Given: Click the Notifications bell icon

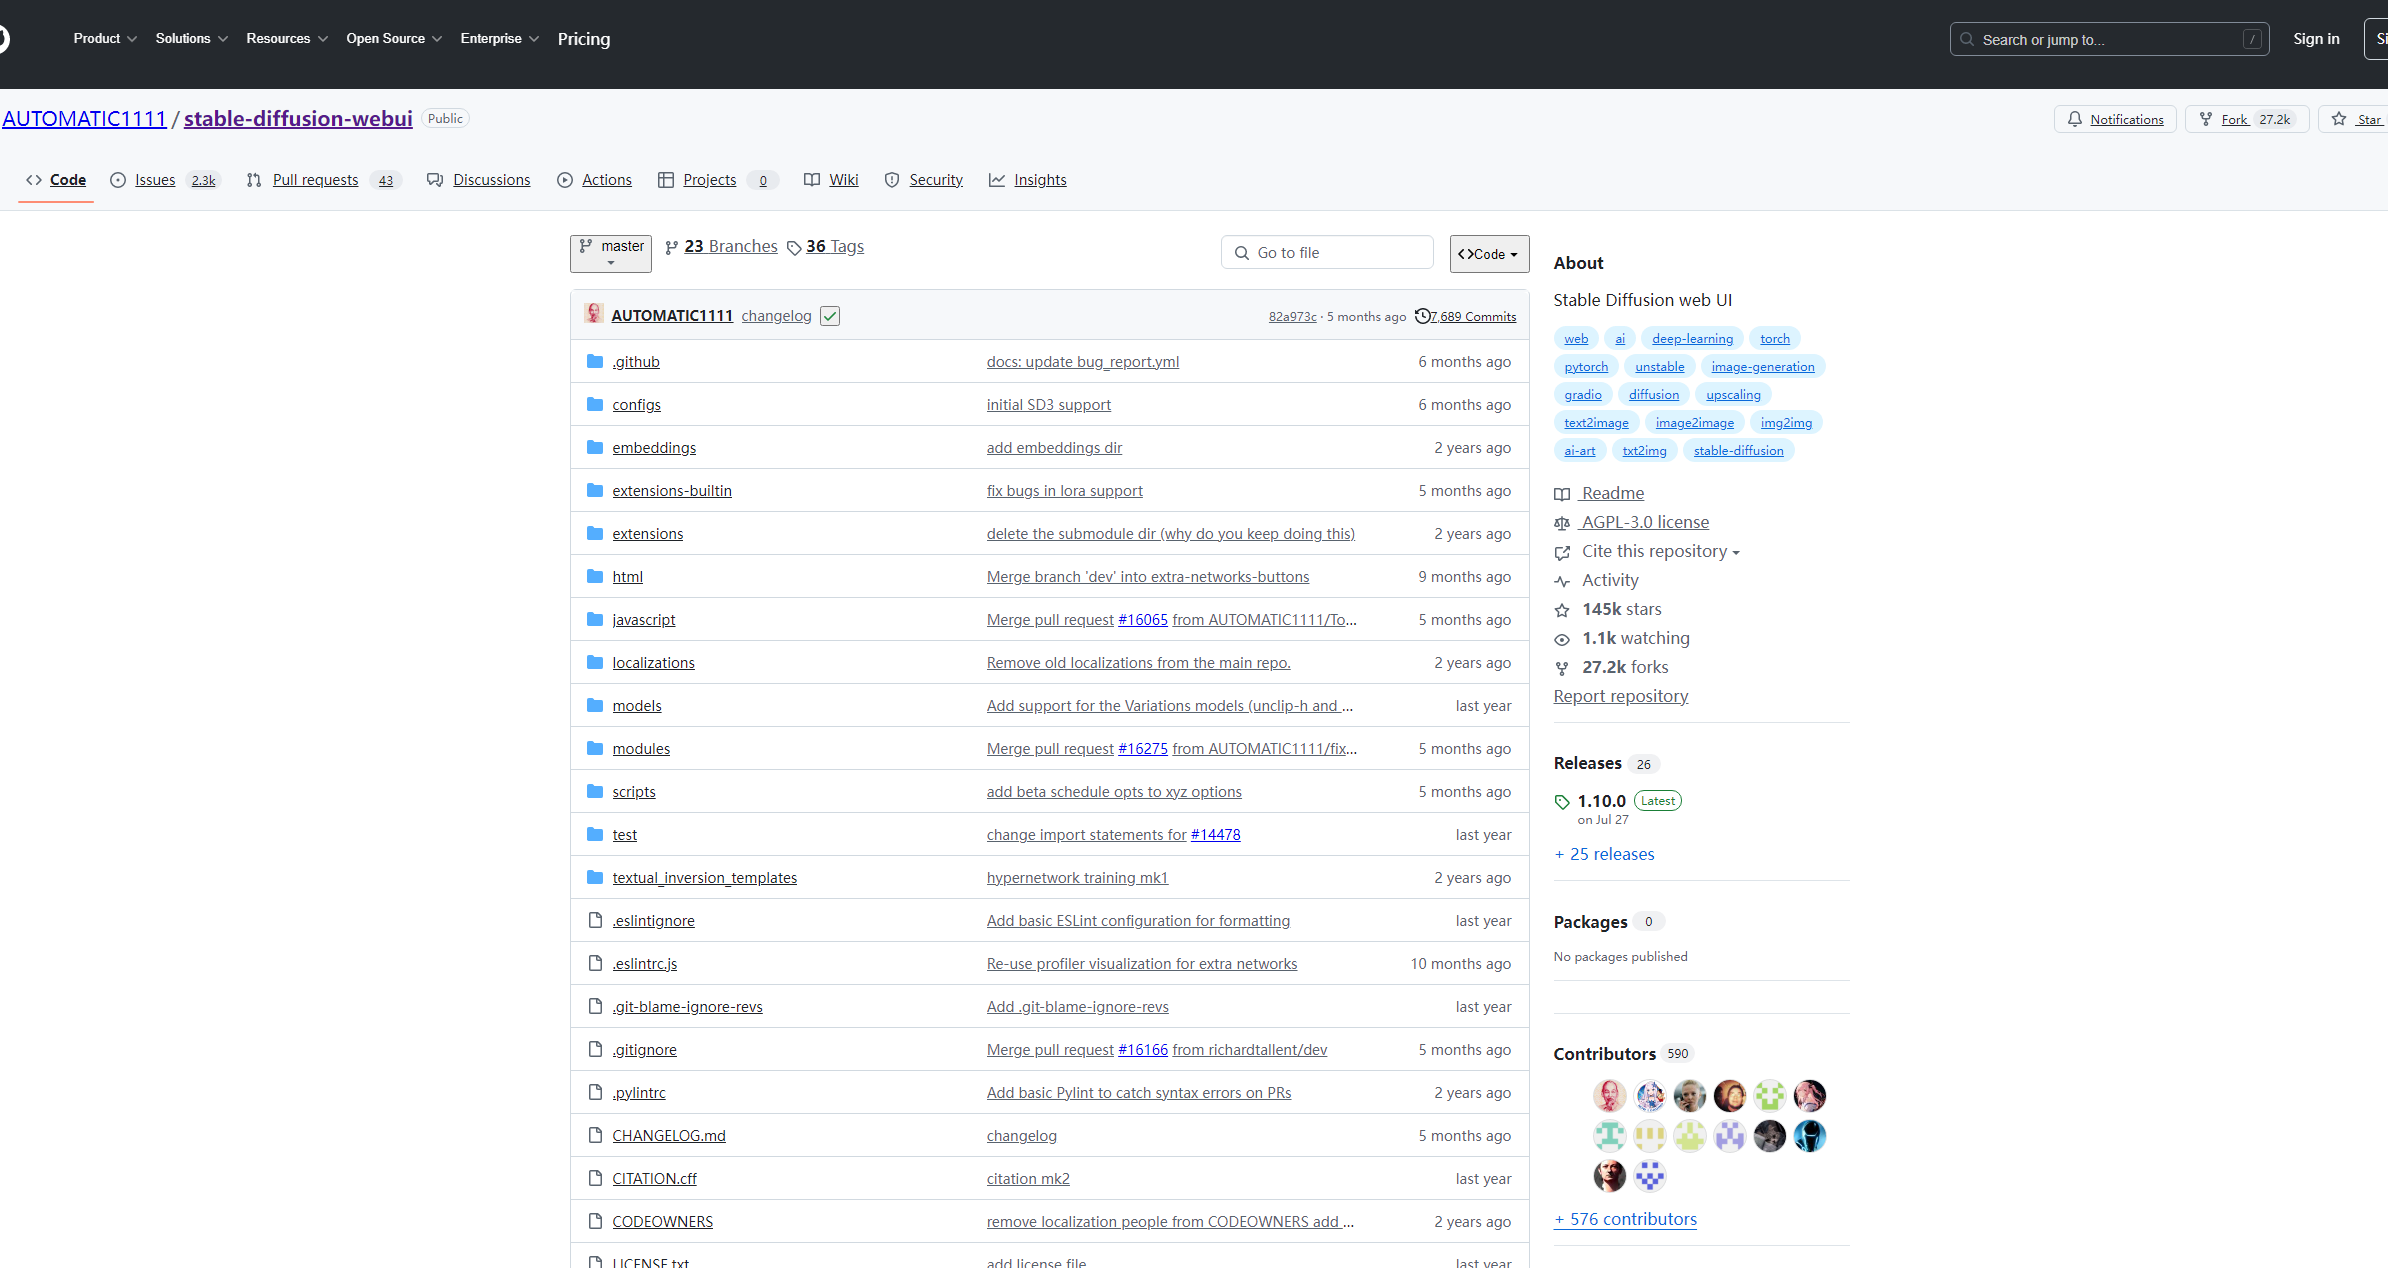Looking at the screenshot, I should pos(2075,119).
